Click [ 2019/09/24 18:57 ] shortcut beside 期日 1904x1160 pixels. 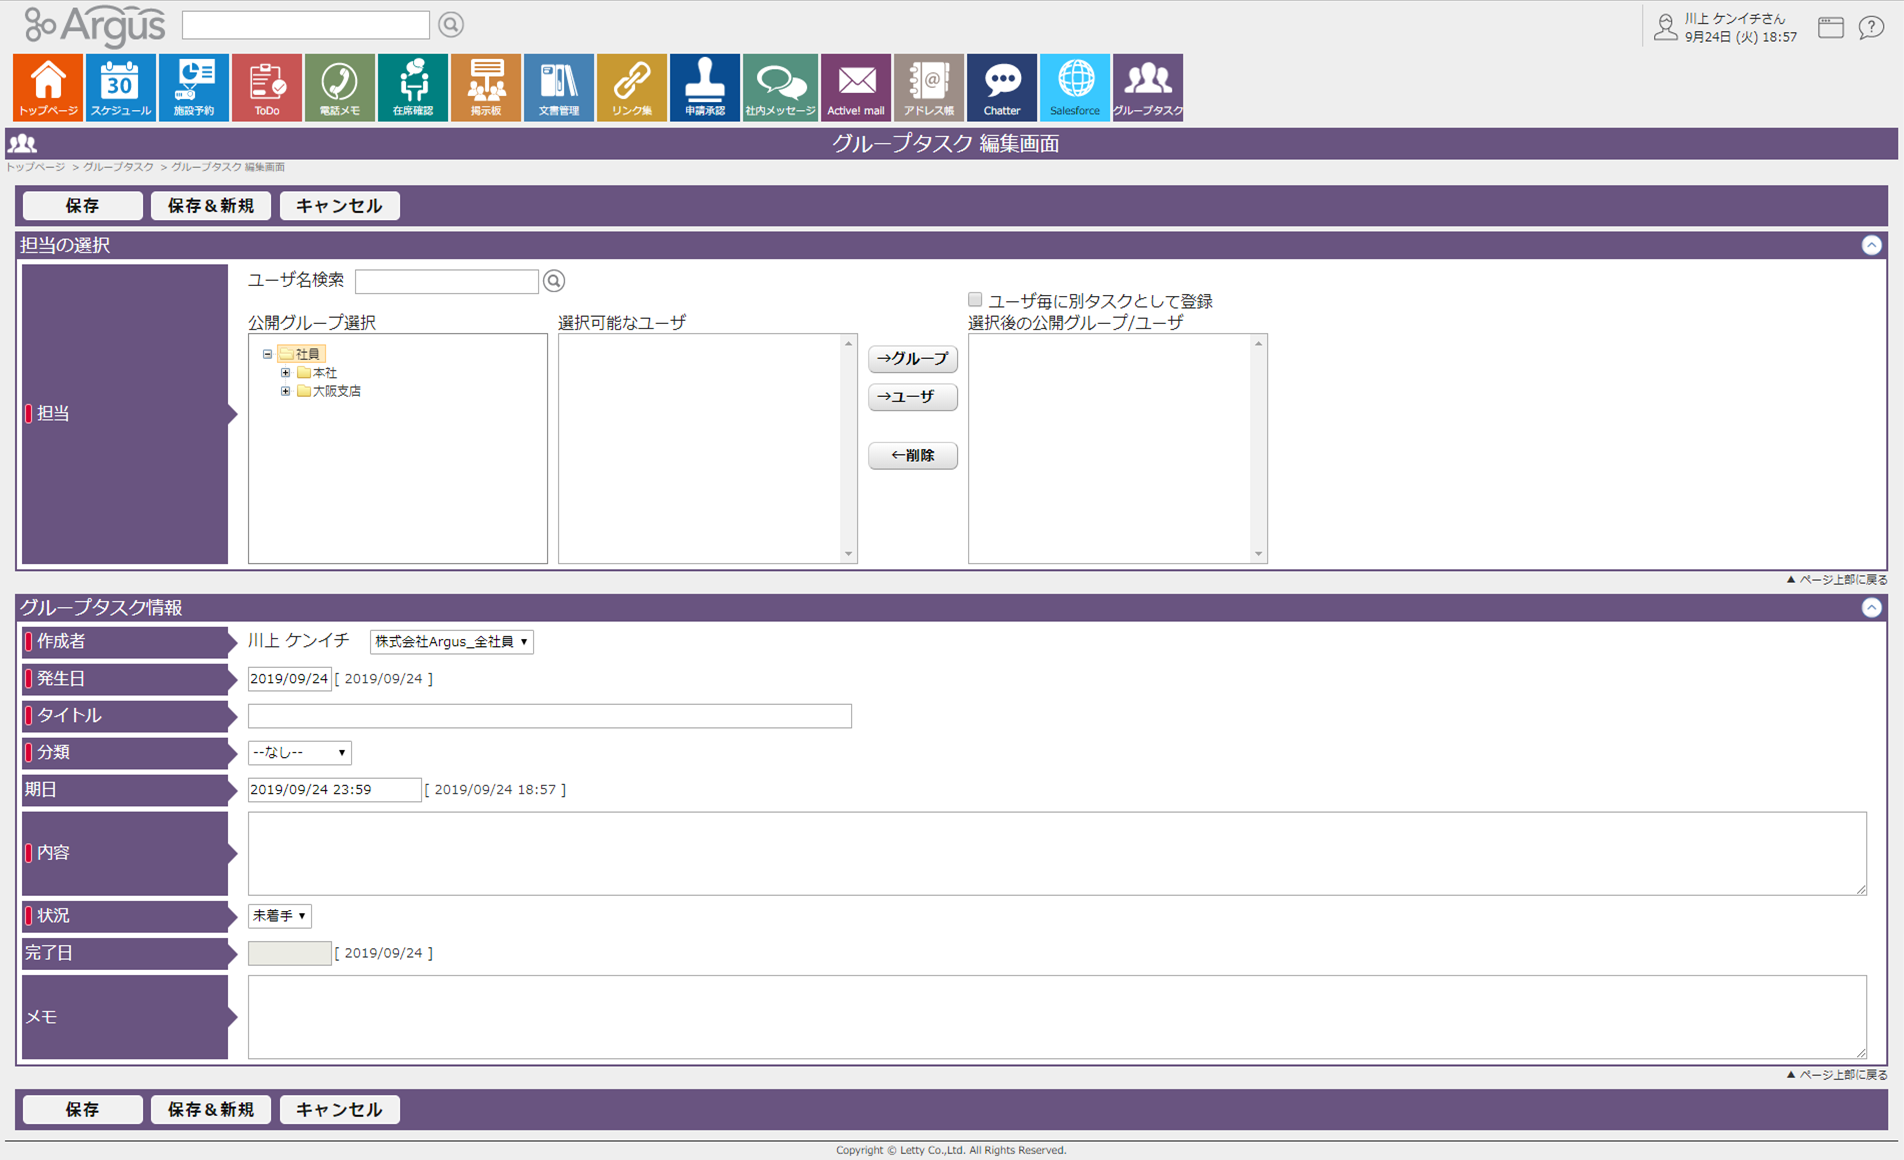click(495, 790)
